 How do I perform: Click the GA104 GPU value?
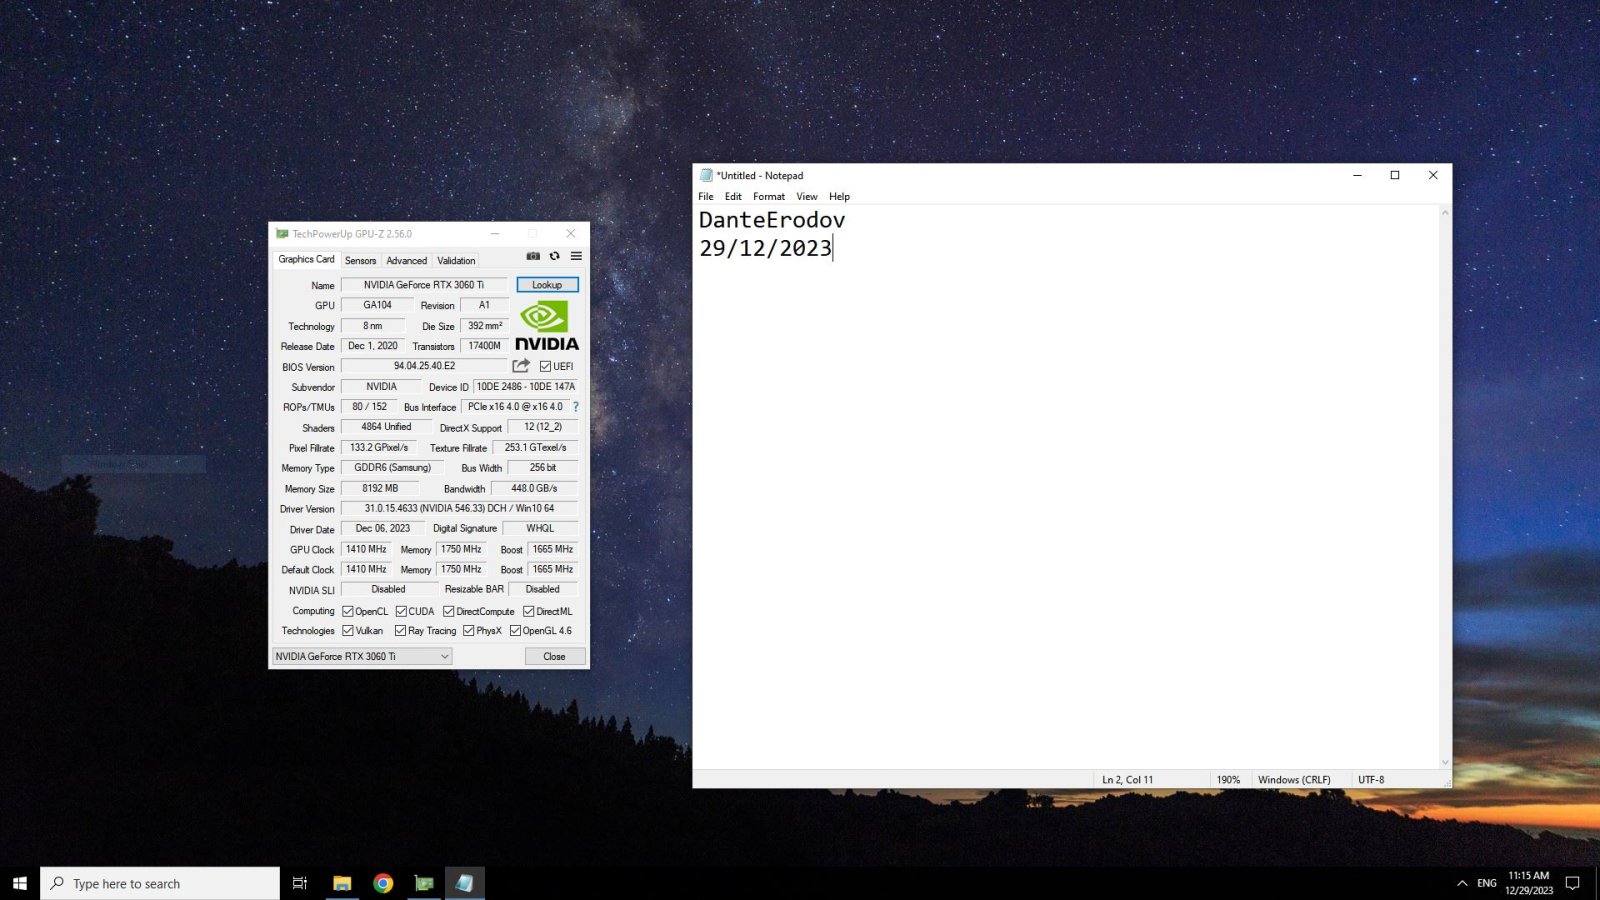click(377, 305)
